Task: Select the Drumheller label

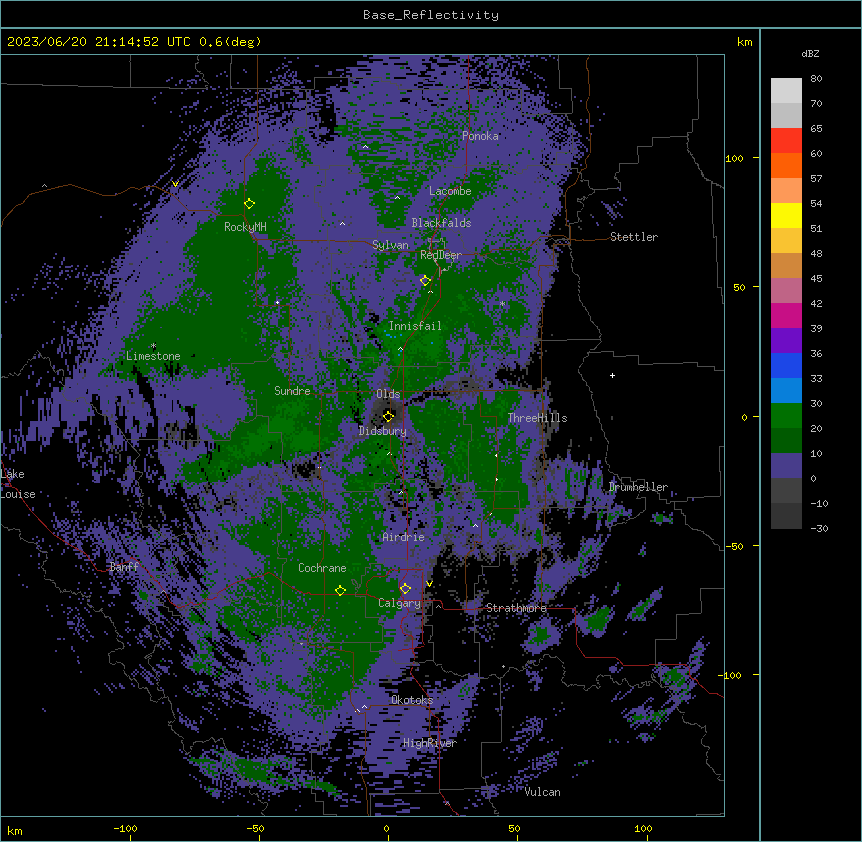Action: point(638,487)
